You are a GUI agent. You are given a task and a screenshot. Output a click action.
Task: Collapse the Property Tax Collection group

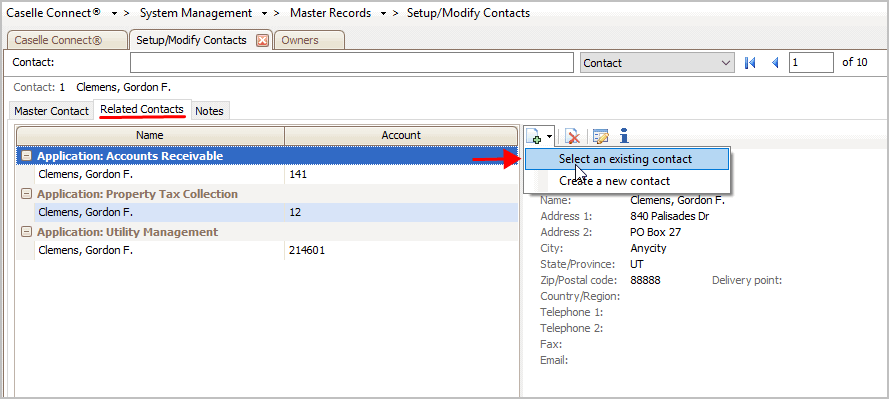click(26, 194)
